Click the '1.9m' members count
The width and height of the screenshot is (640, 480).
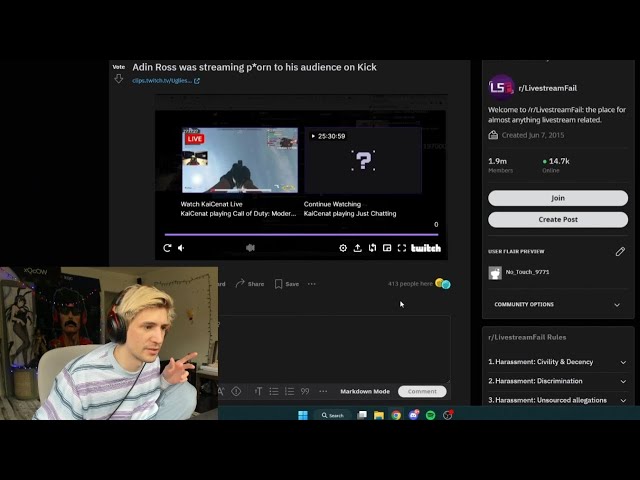pos(498,161)
